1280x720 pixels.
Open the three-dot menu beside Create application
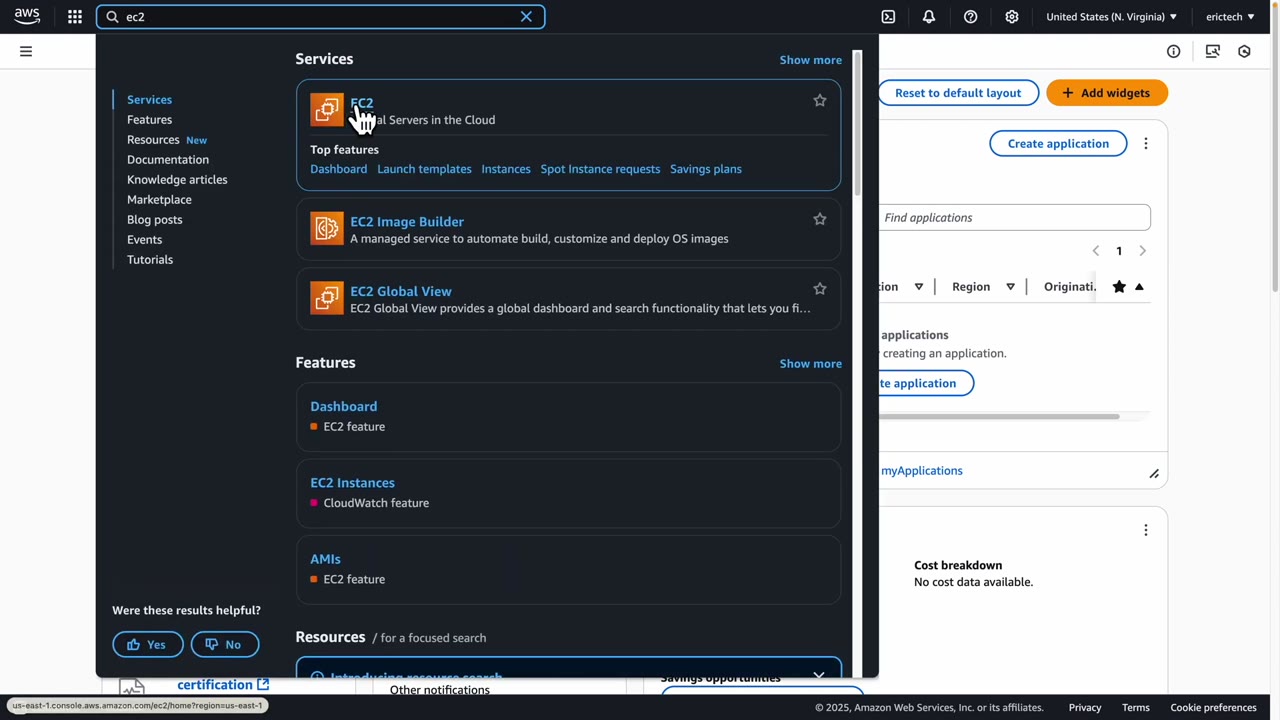coord(1146,144)
